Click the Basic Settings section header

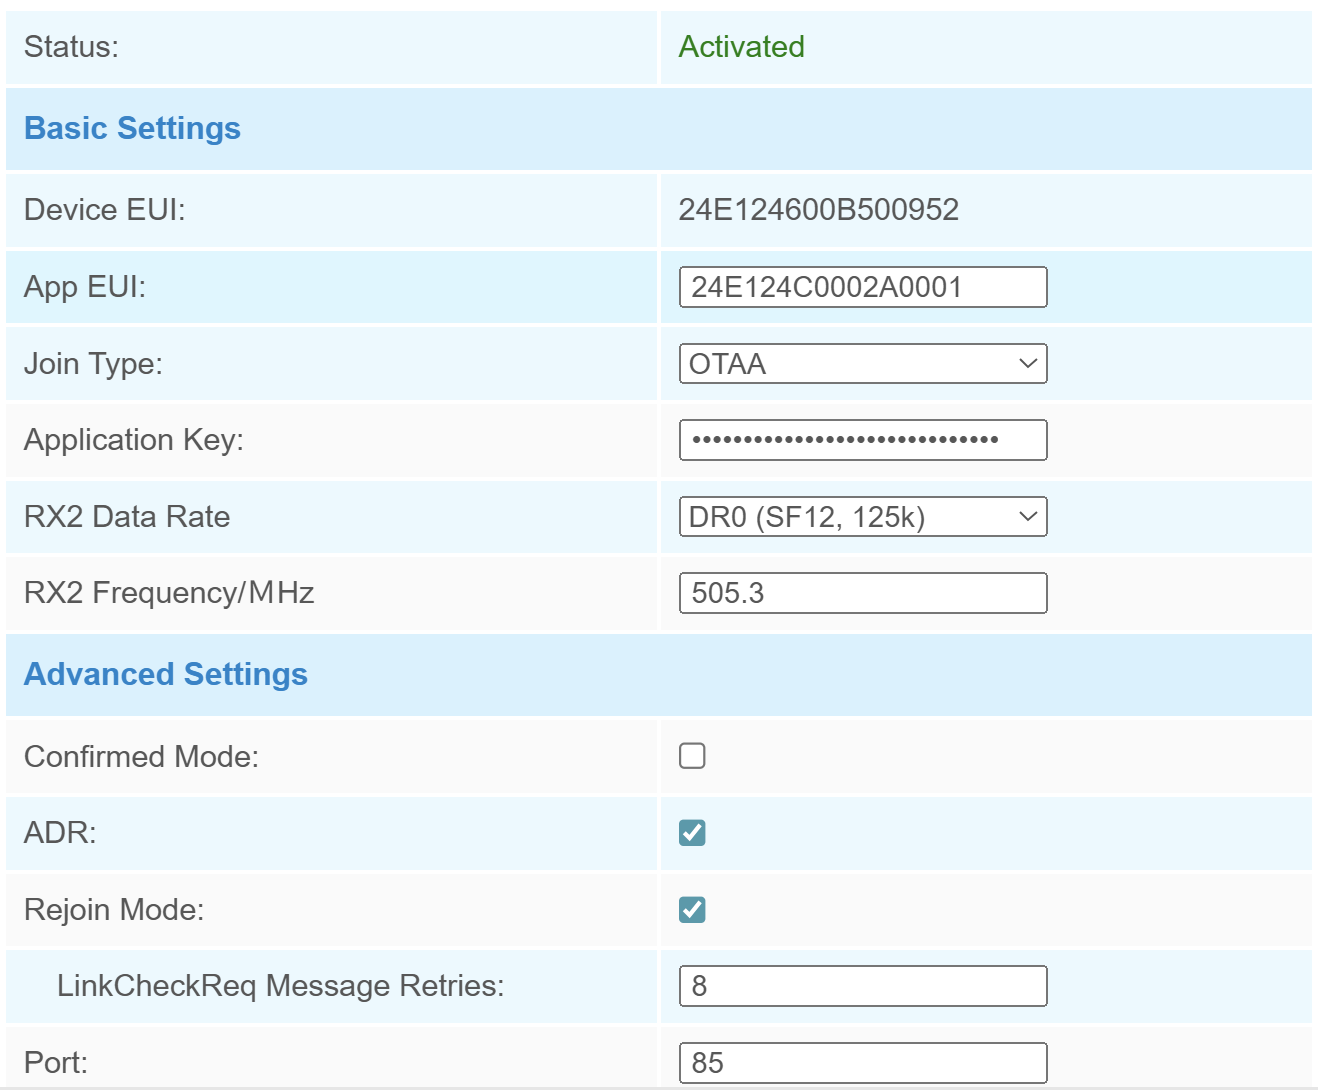pos(132,129)
